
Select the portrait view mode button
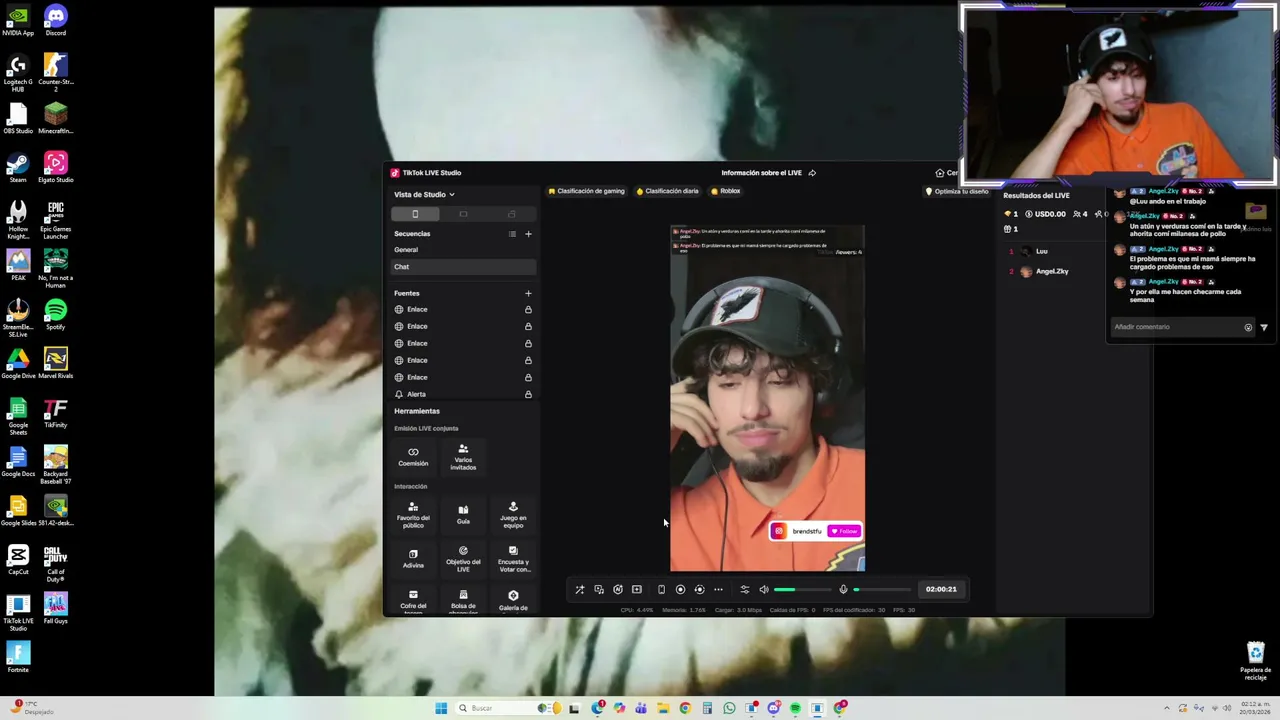click(x=415, y=214)
